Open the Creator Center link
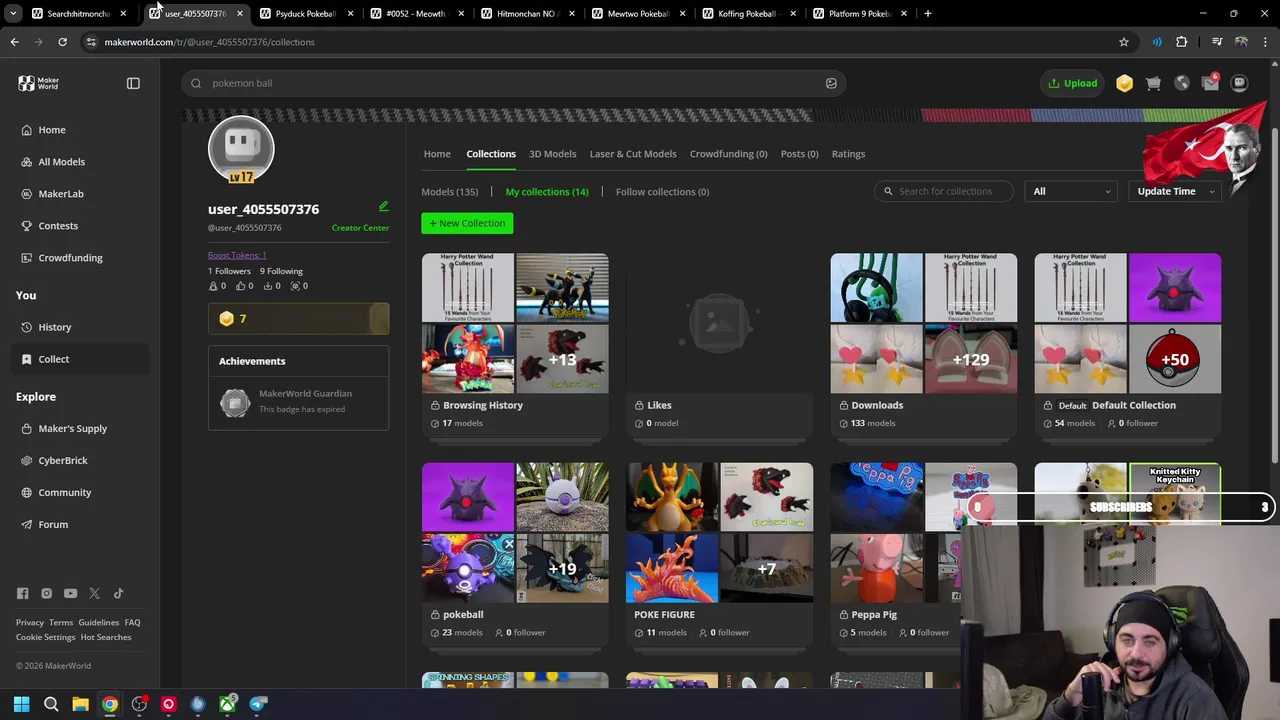The image size is (1280, 720). pos(360,228)
